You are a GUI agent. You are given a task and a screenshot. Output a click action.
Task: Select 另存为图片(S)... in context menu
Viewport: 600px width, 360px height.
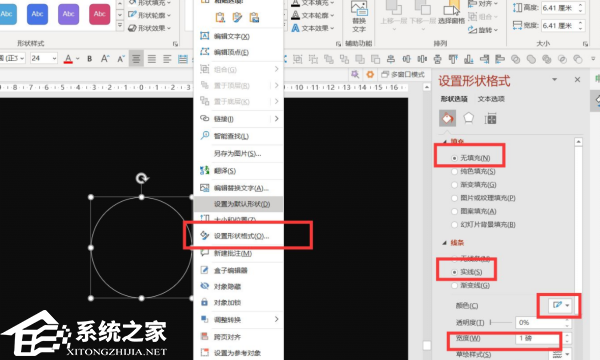(239, 153)
